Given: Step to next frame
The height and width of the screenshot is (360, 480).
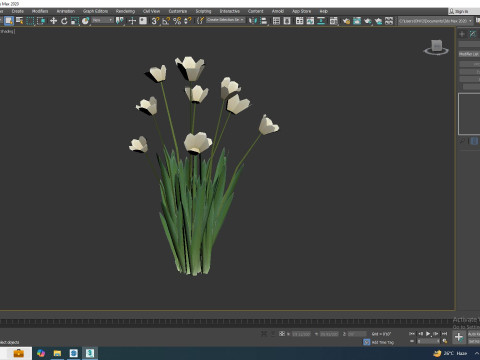Looking at the screenshot, I should click(436, 333).
